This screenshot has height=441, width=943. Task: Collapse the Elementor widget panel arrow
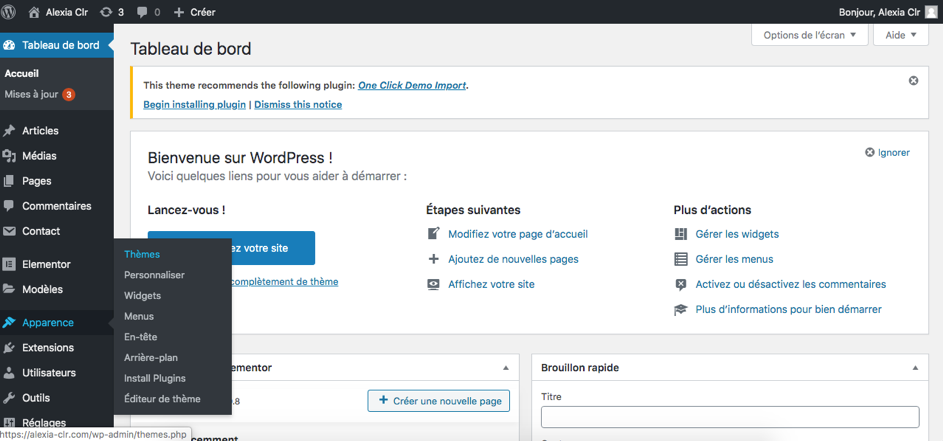(x=506, y=368)
